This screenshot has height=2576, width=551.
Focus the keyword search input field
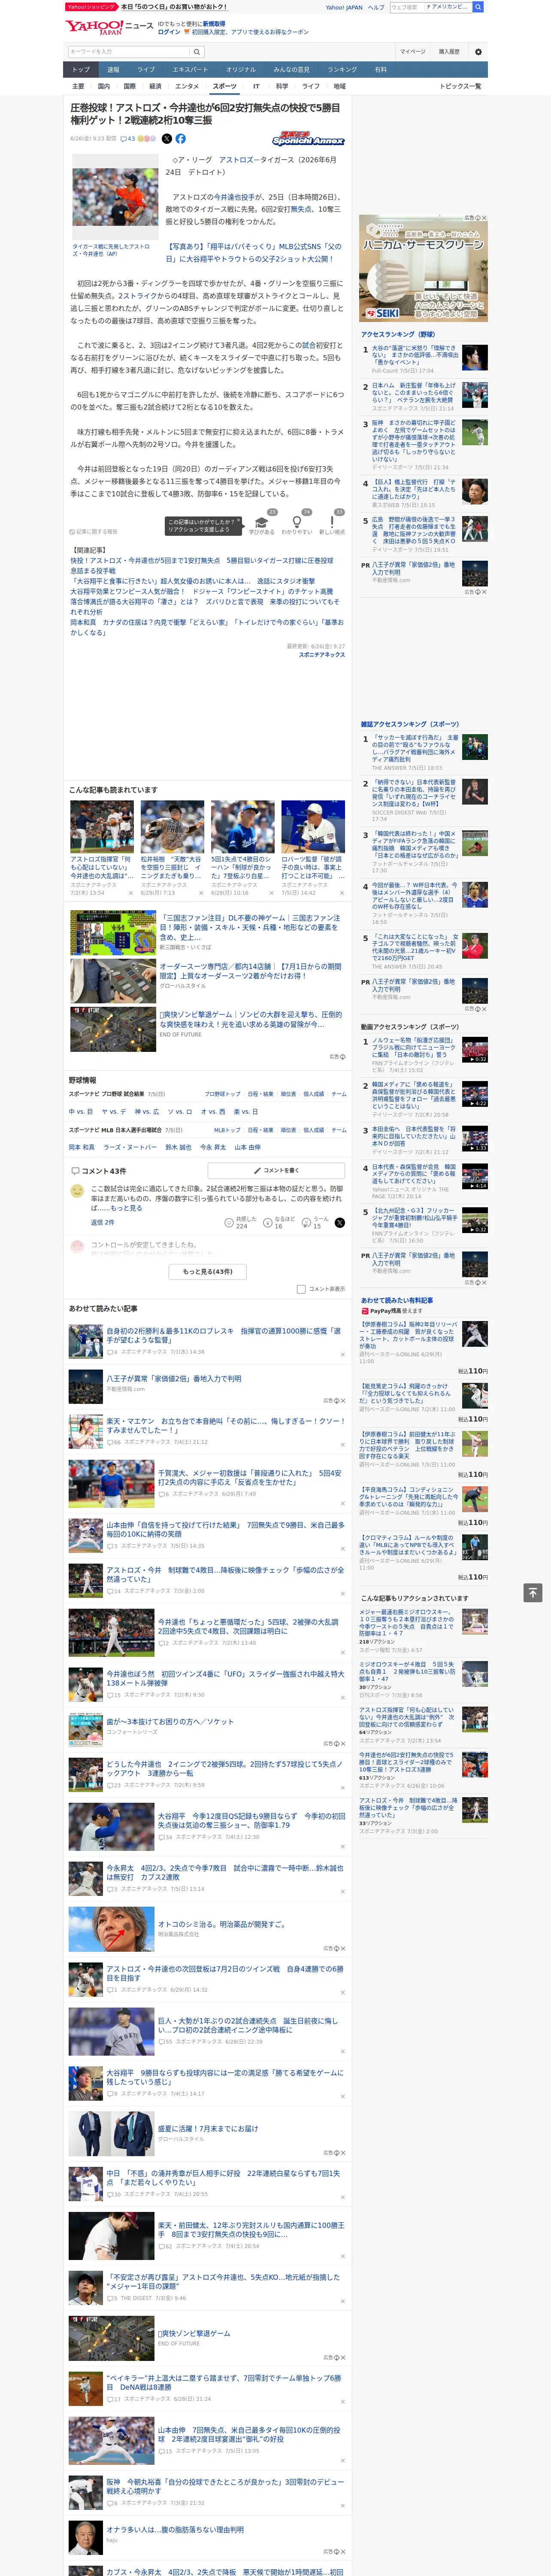[129, 52]
